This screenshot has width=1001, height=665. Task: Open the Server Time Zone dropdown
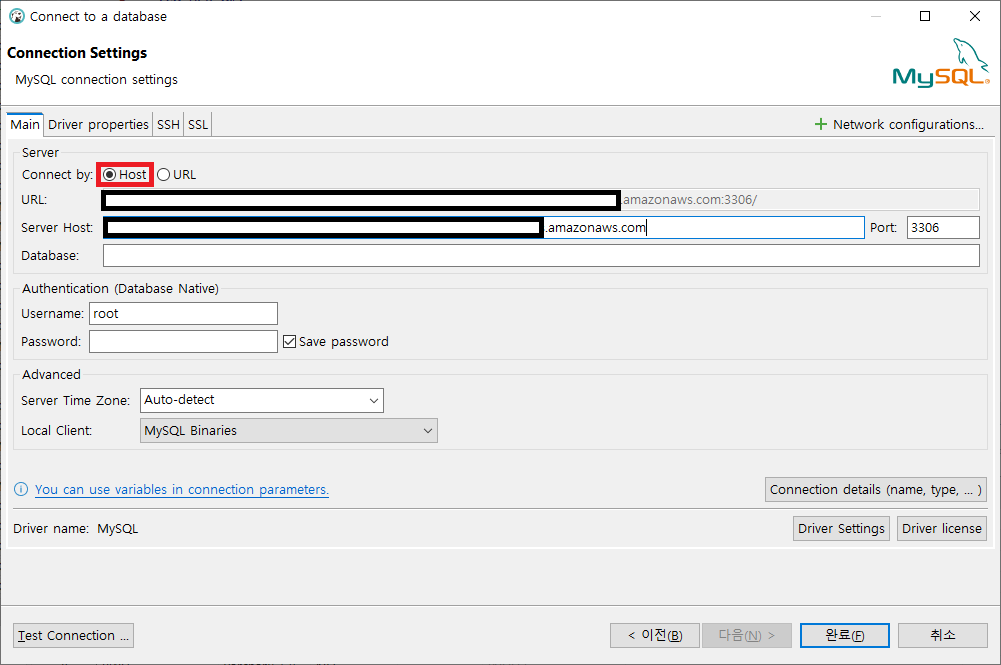click(262, 401)
